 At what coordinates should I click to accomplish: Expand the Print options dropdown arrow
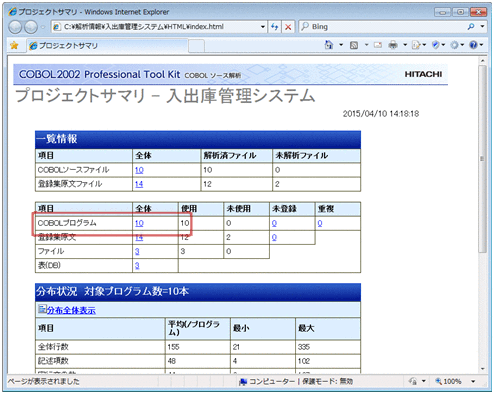click(x=405, y=45)
